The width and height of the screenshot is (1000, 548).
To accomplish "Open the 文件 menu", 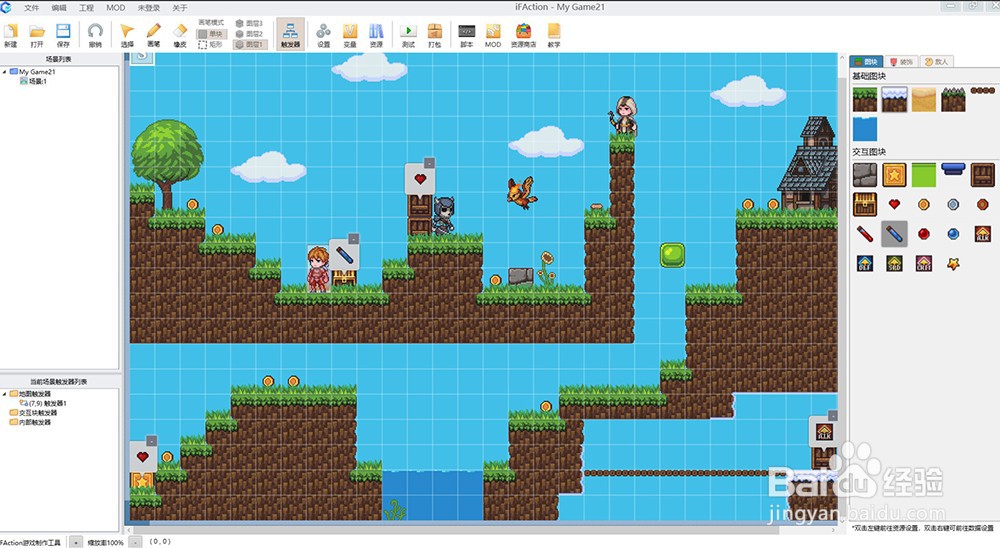I will [x=31, y=8].
